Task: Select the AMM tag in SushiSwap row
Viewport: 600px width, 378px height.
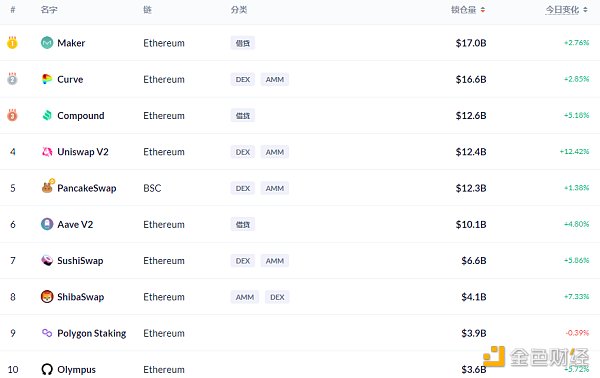Action: (275, 261)
